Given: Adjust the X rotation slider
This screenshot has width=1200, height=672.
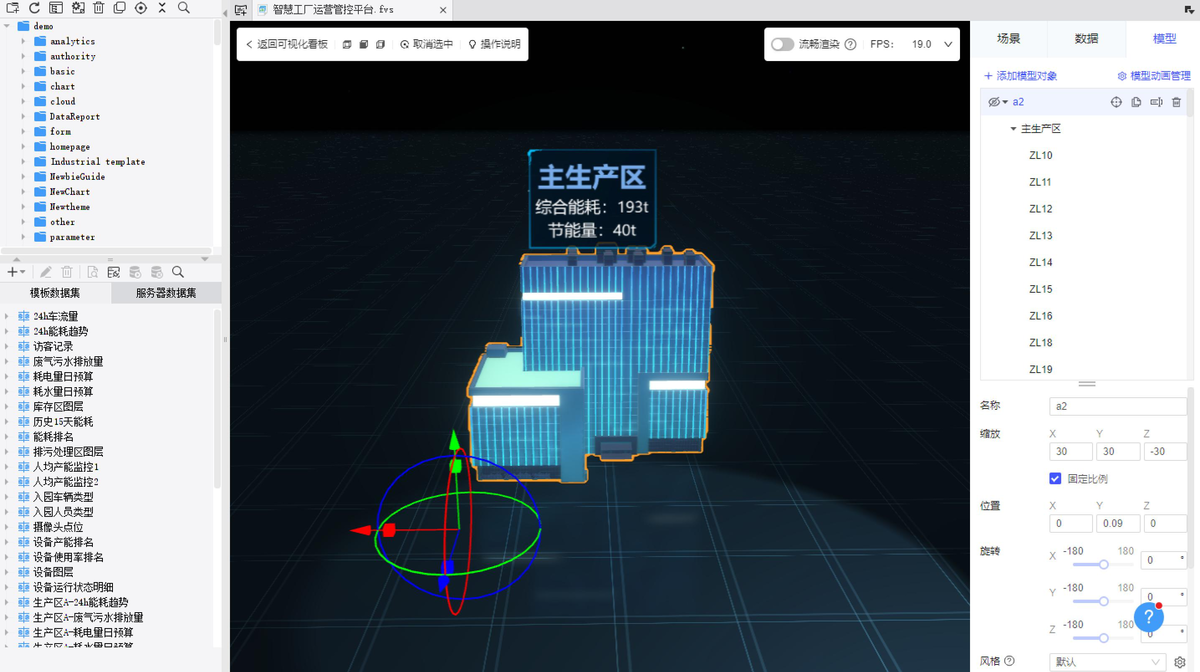Looking at the screenshot, I should point(1103,564).
